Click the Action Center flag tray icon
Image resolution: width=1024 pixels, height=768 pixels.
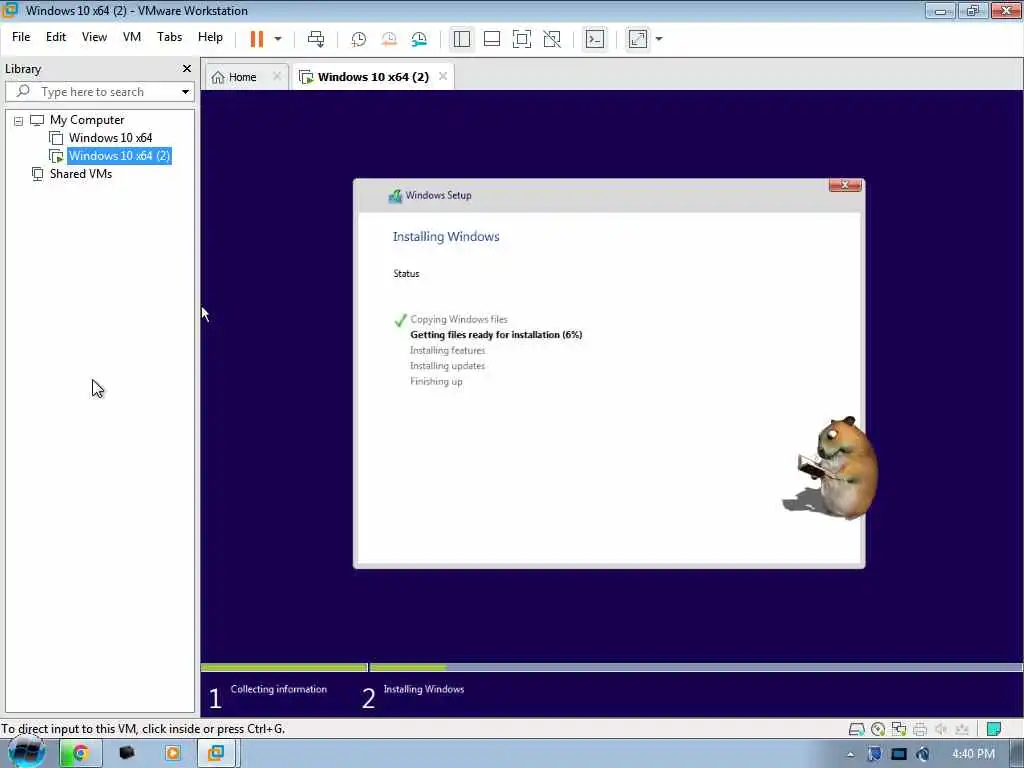click(874, 754)
